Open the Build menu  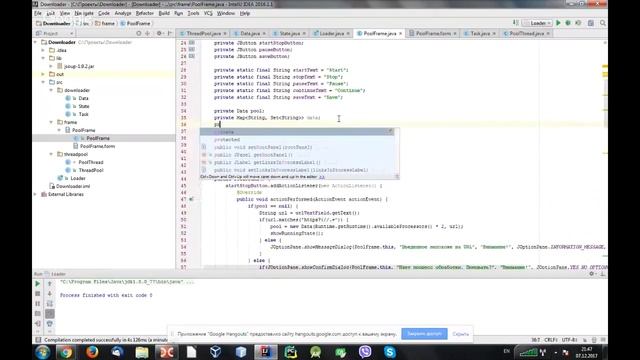click(164, 13)
